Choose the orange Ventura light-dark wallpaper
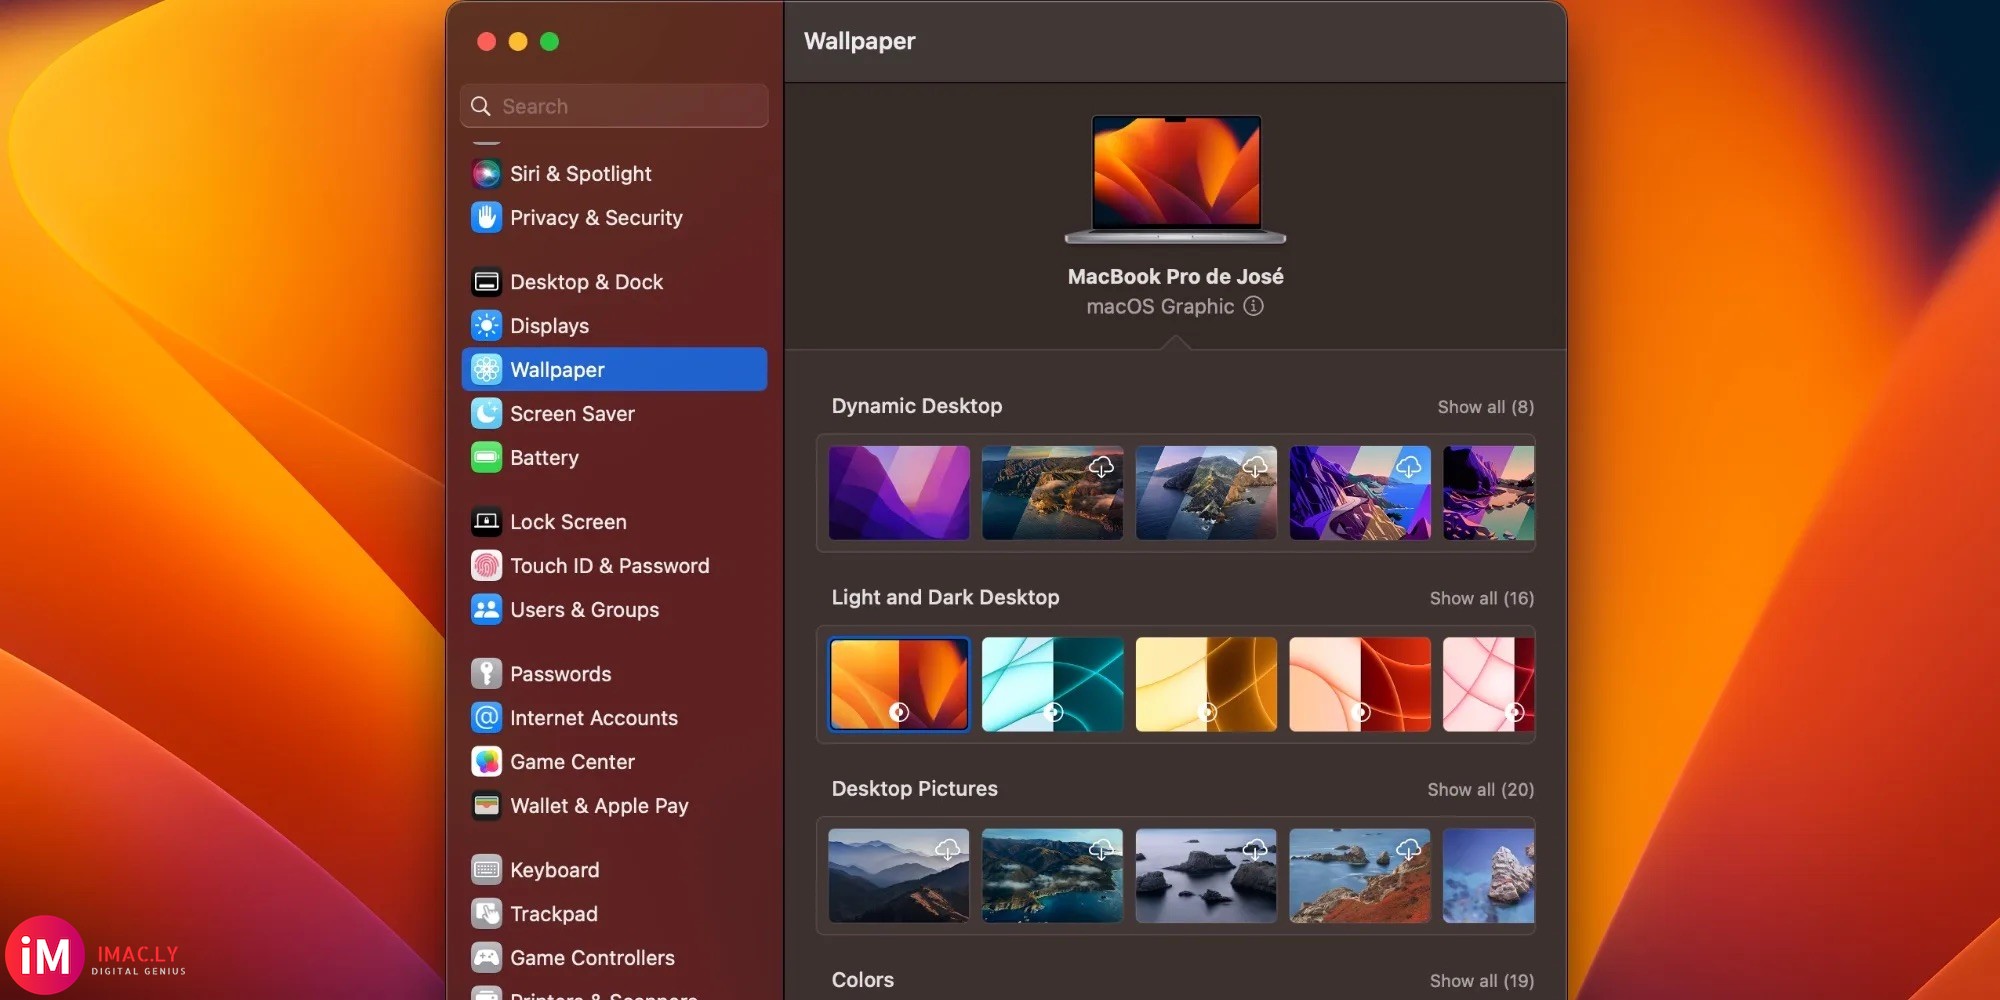This screenshot has height=1000, width=2000. (x=899, y=684)
